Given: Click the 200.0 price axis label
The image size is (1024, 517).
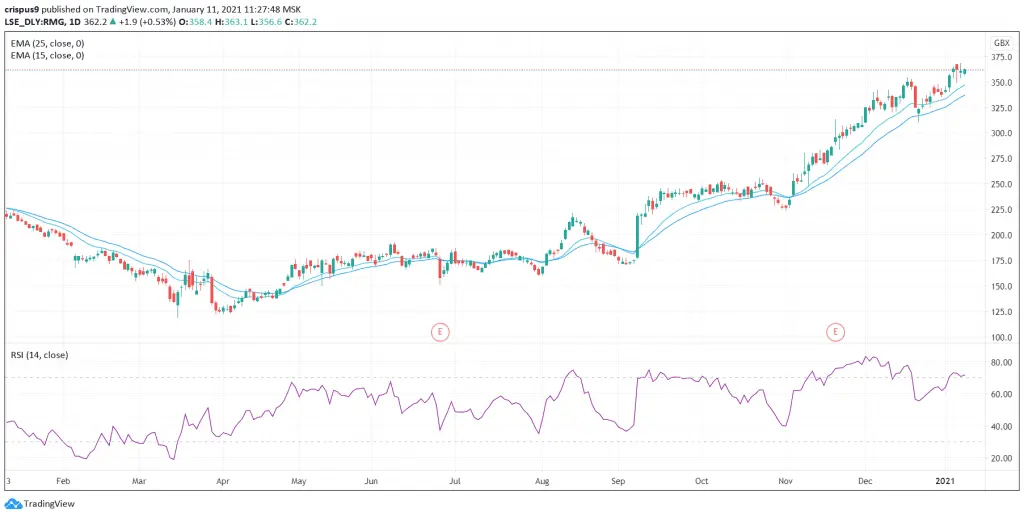Looking at the screenshot, I should 1003,236.
